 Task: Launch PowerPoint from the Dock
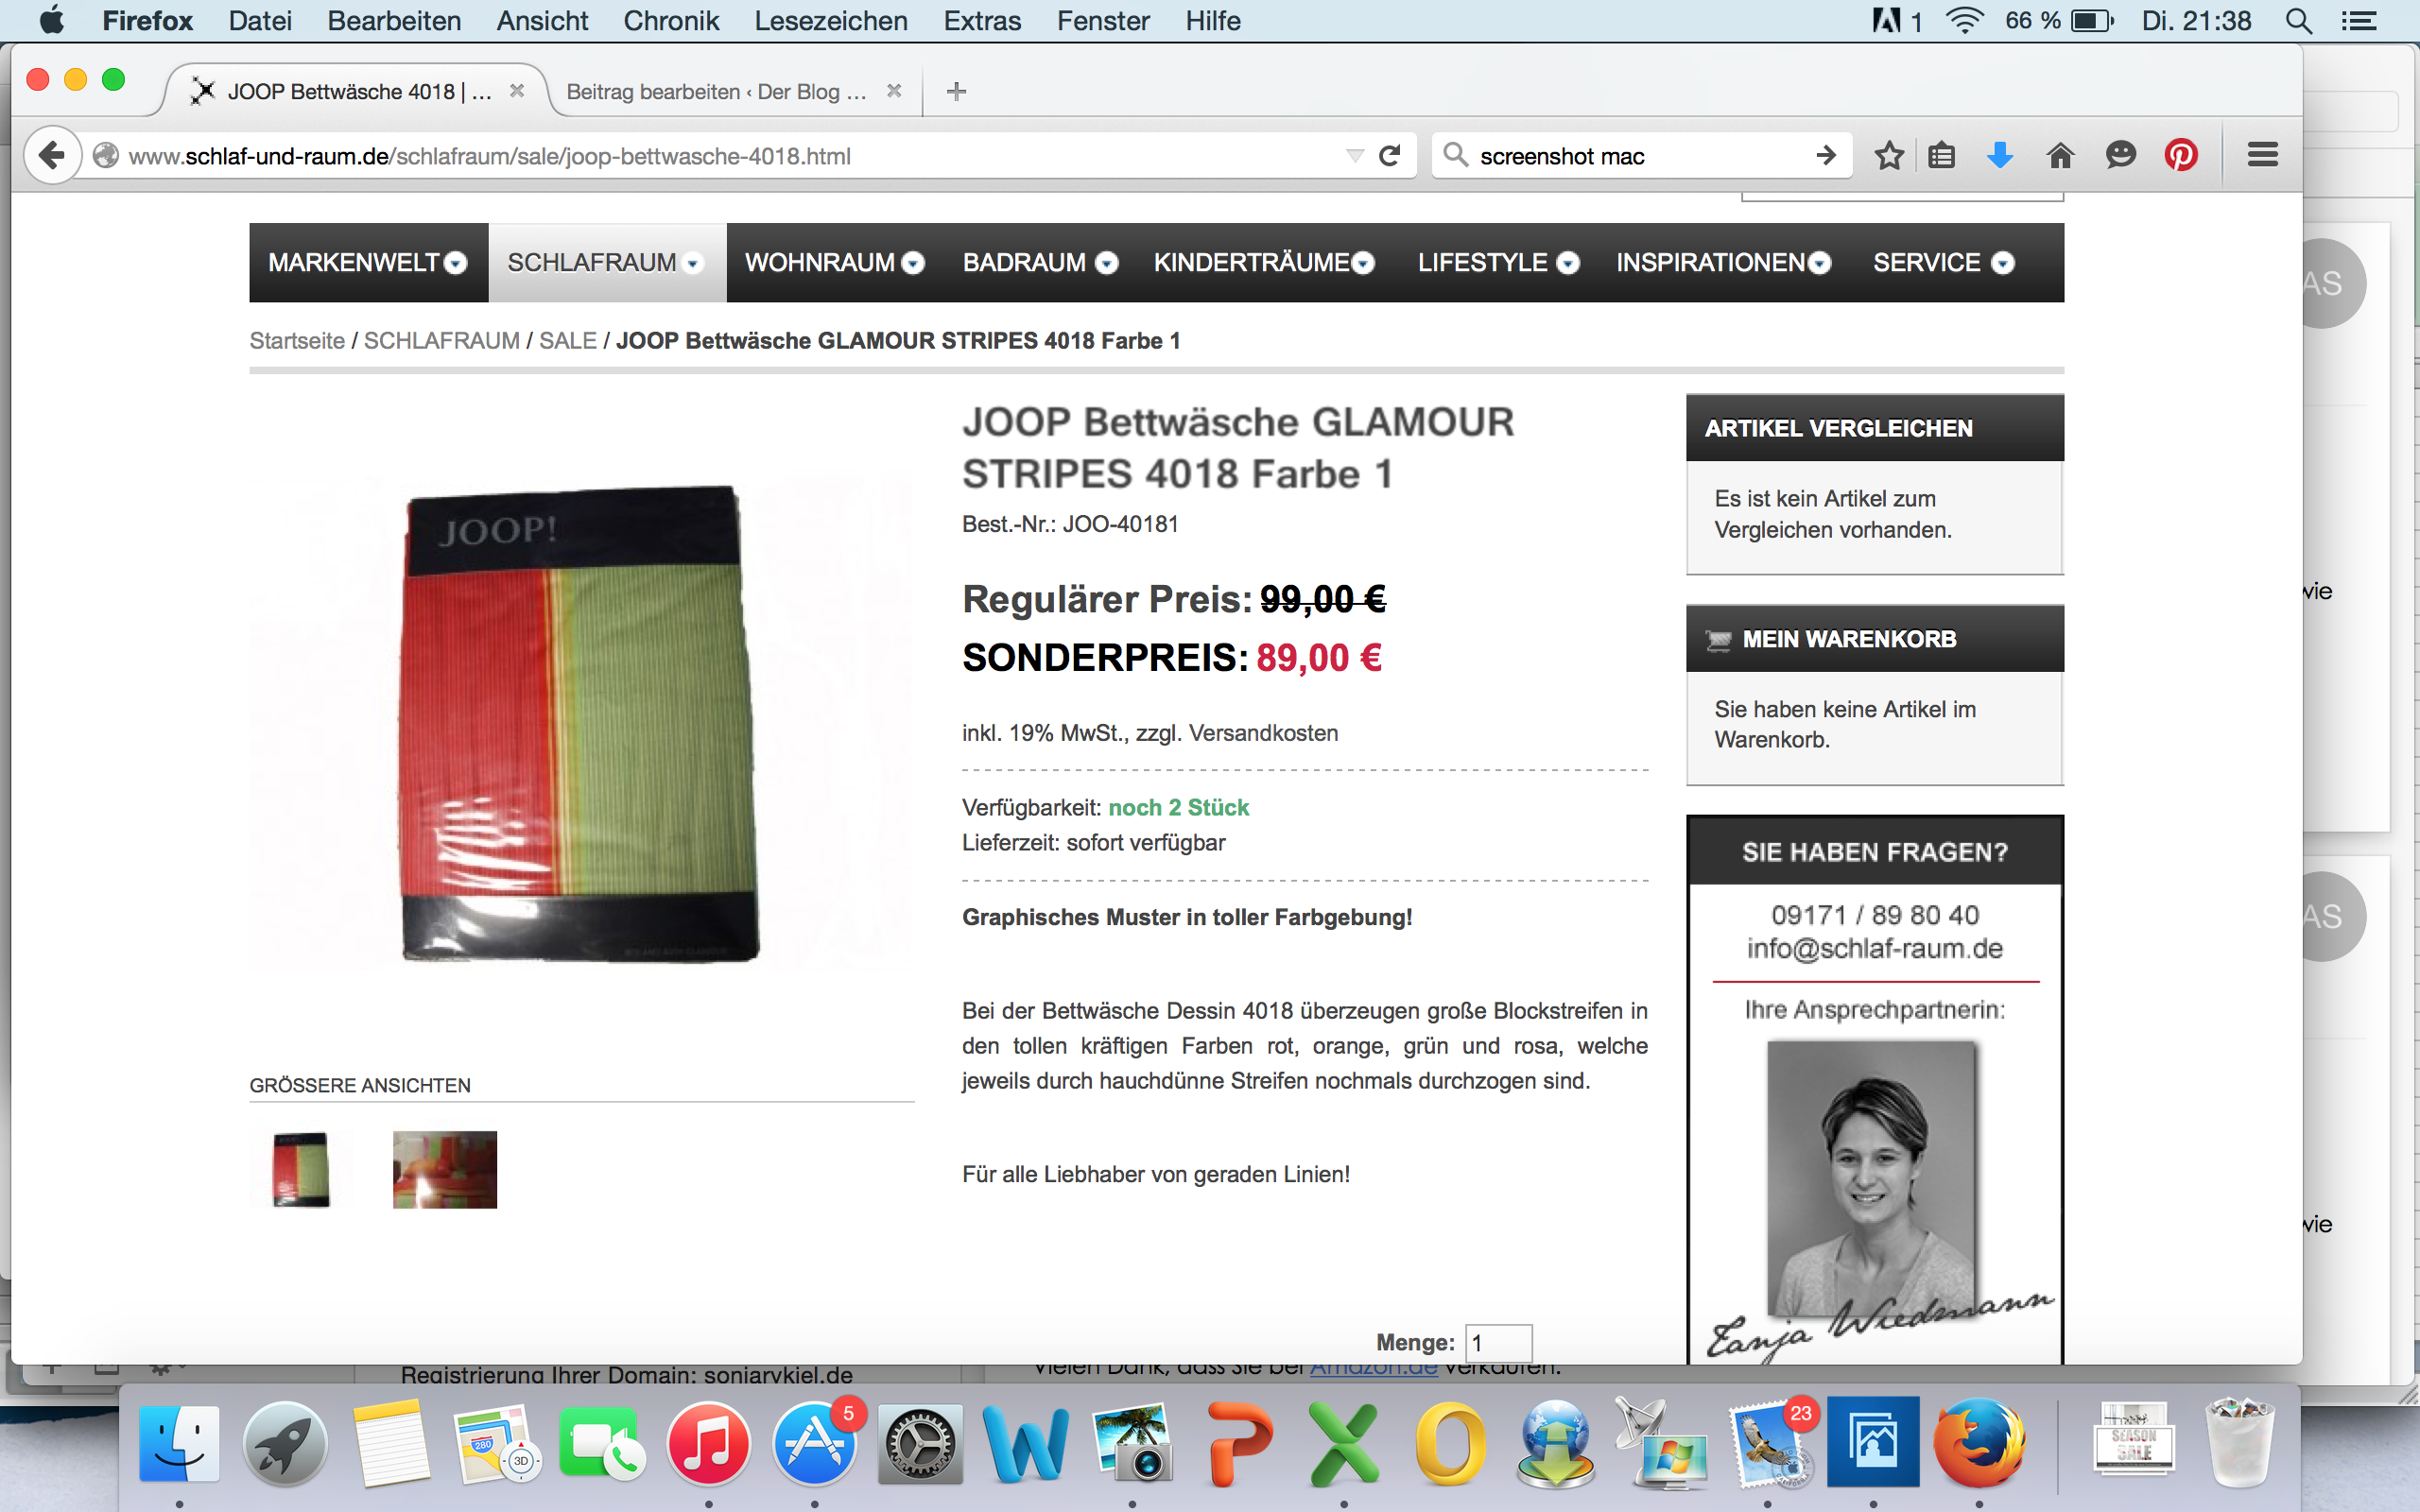pyautogui.click(x=1238, y=1442)
